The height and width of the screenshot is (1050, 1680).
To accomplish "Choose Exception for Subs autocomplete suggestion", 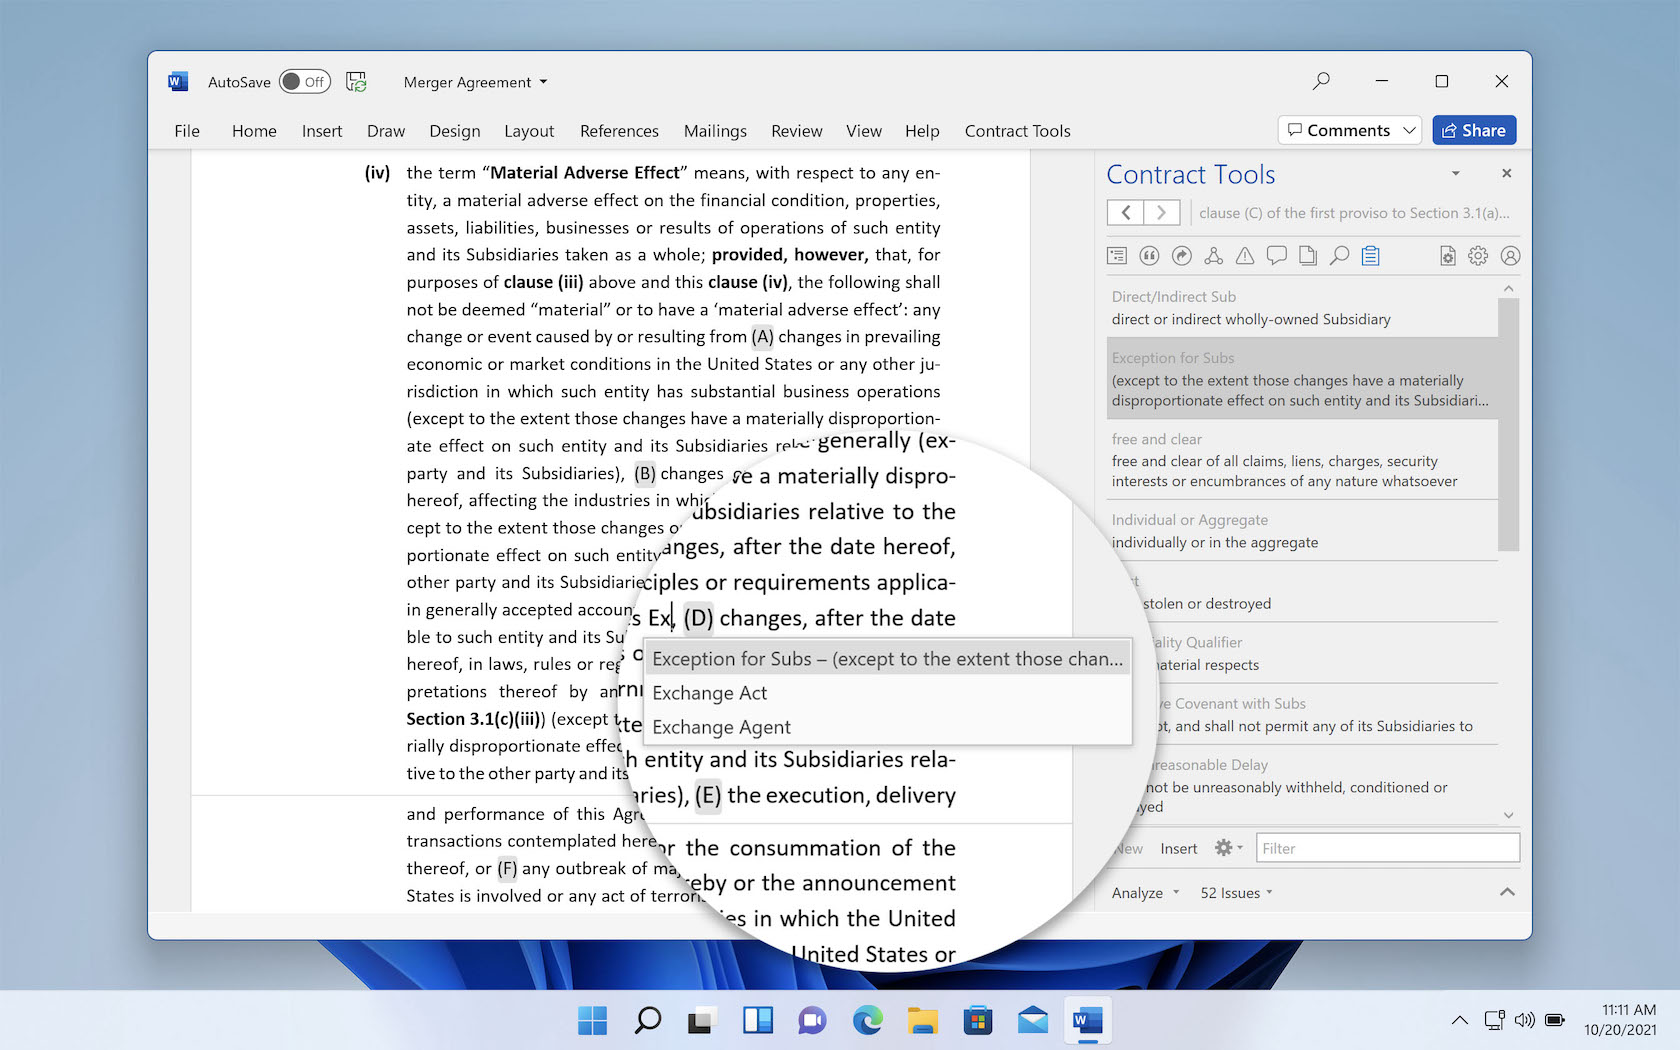I will click(x=888, y=659).
